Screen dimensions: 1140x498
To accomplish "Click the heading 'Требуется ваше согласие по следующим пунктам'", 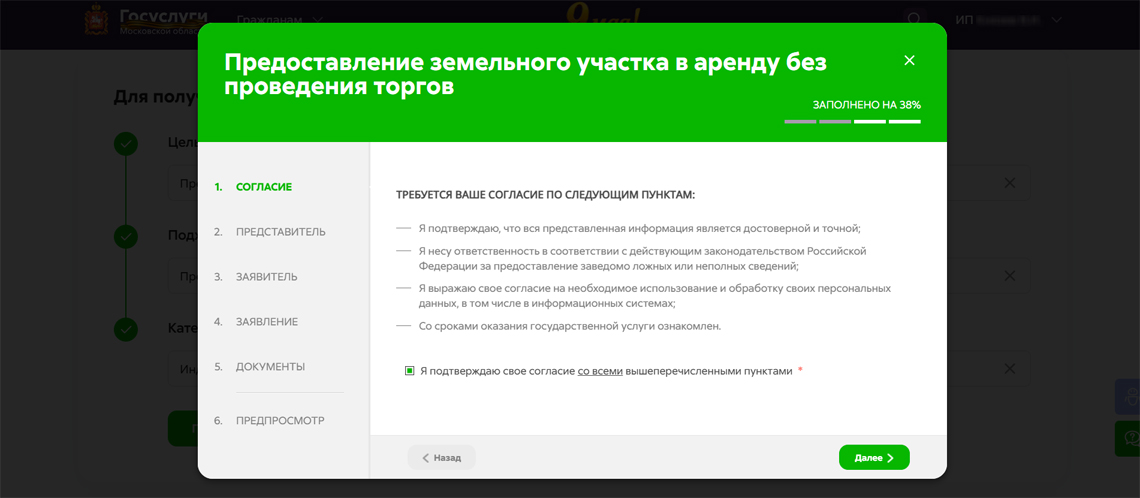I will 545,195.
